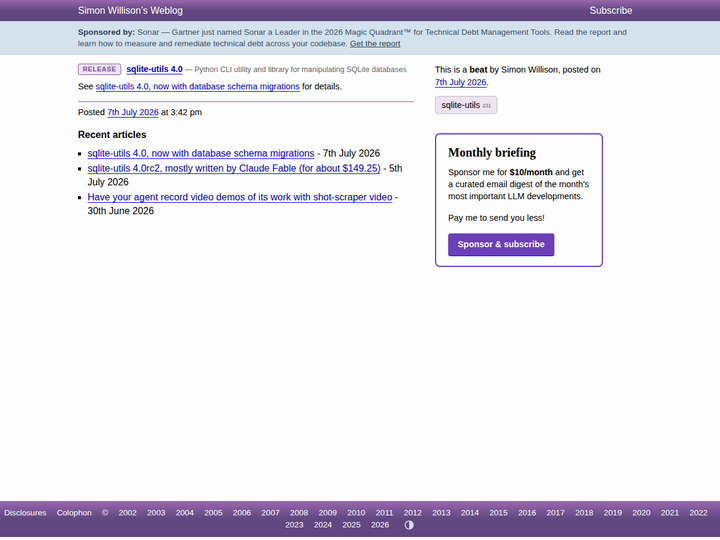Go to 2026 archive
The width and height of the screenshot is (720, 540).
point(380,525)
